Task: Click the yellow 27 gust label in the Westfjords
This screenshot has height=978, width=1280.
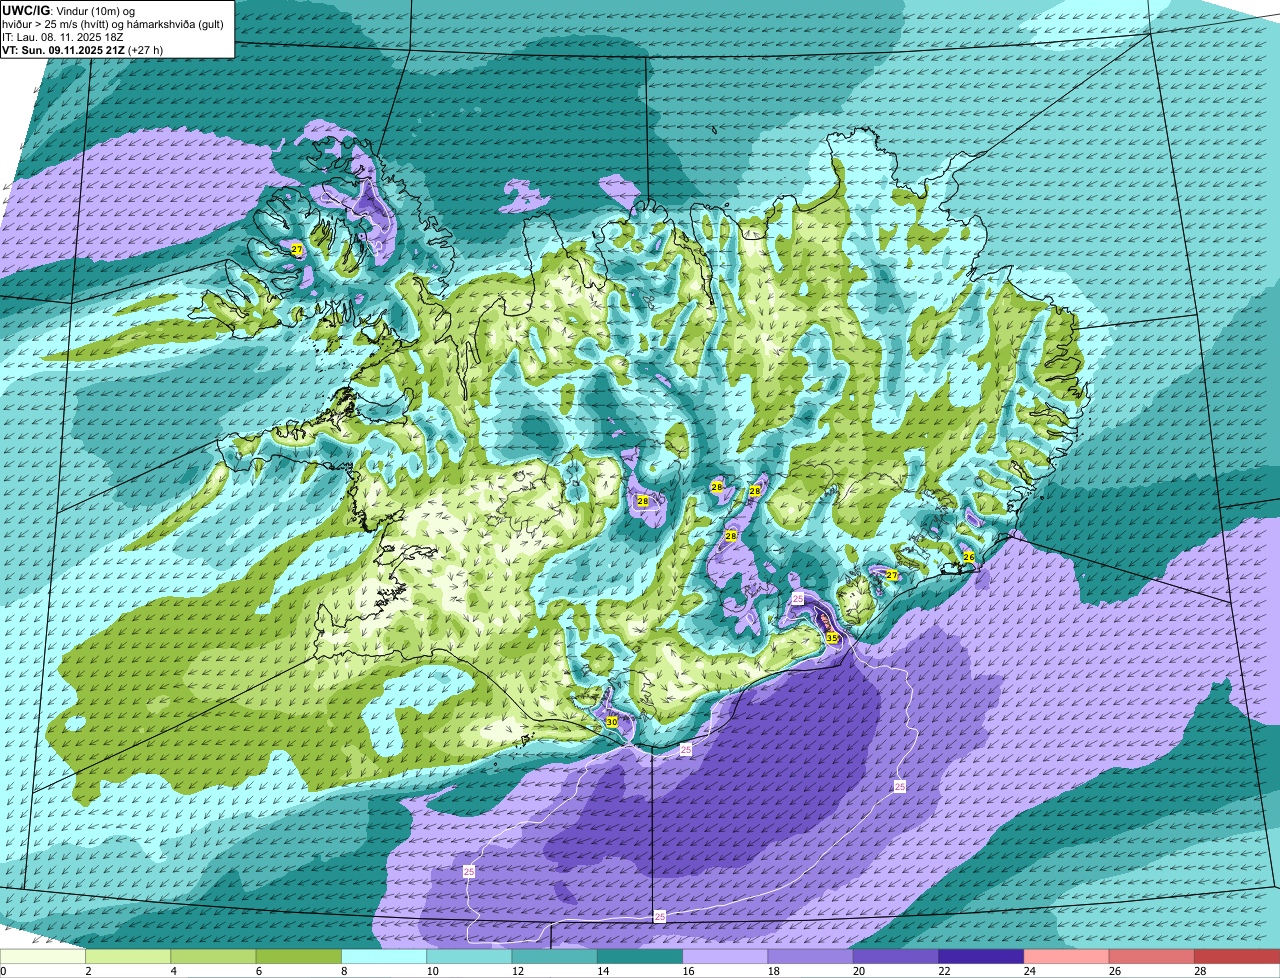Action: coord(296,249)
